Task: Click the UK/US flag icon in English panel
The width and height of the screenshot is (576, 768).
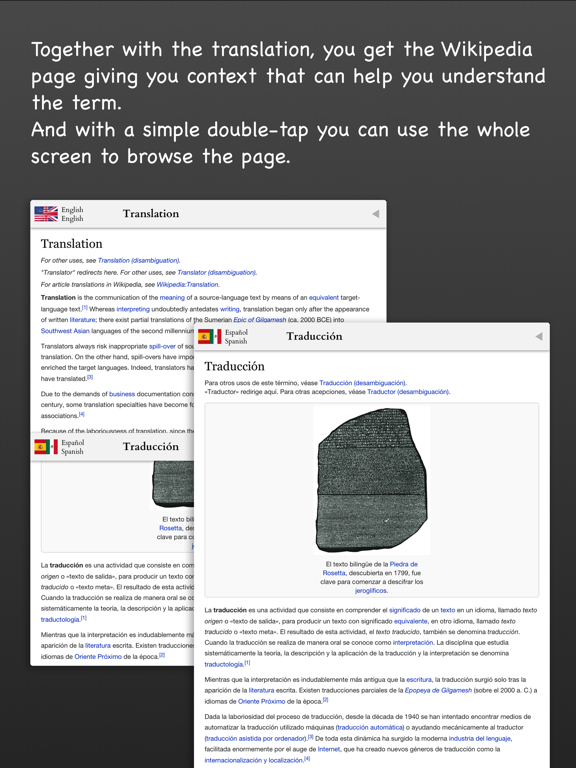Action: (x=46, y=214)
